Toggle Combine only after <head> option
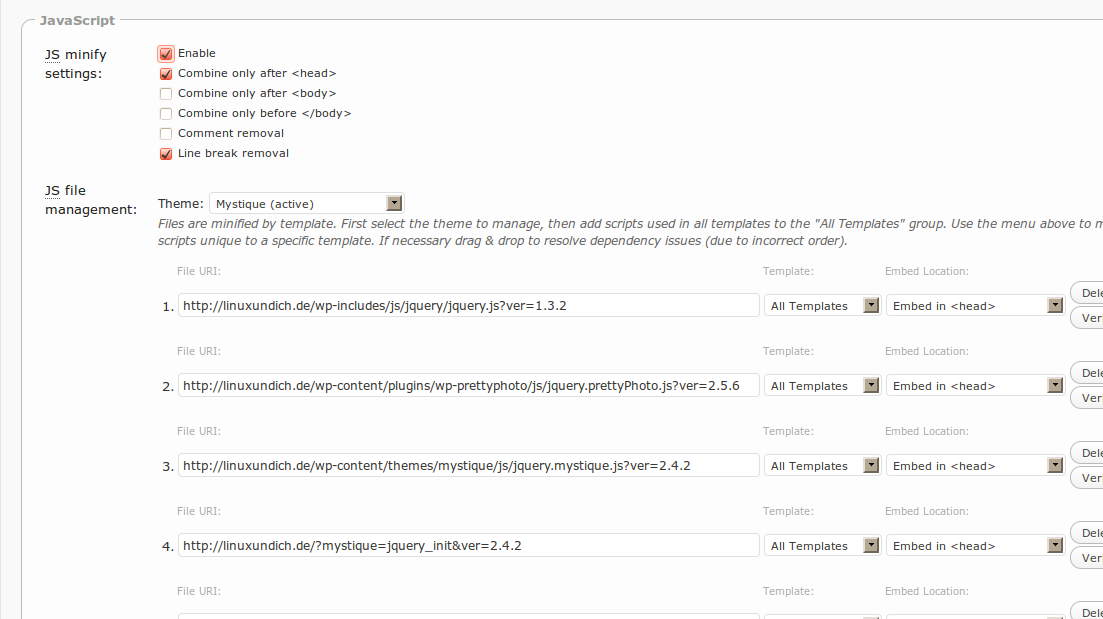This screenshot has height=619, width=1103. (166, 74)
